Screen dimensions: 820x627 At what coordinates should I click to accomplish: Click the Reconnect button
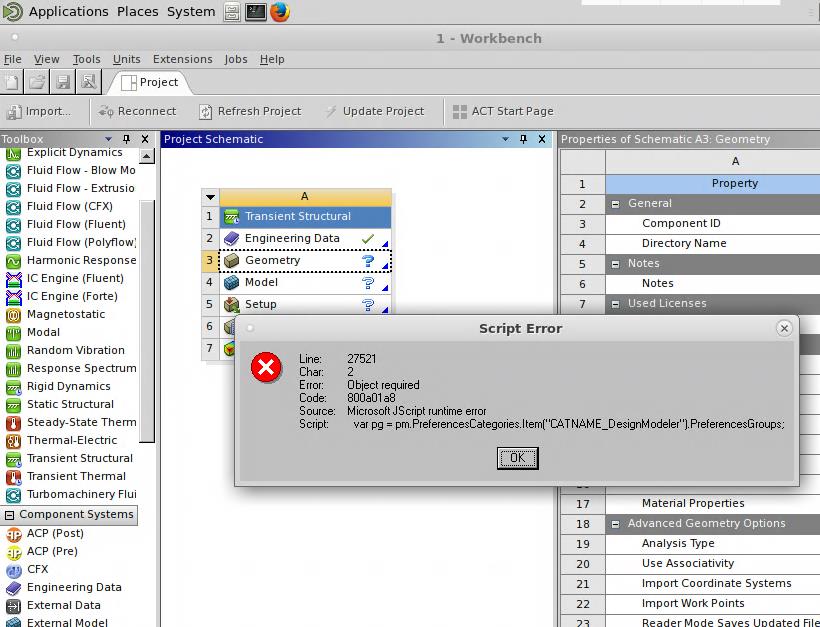tap(138, 111)
